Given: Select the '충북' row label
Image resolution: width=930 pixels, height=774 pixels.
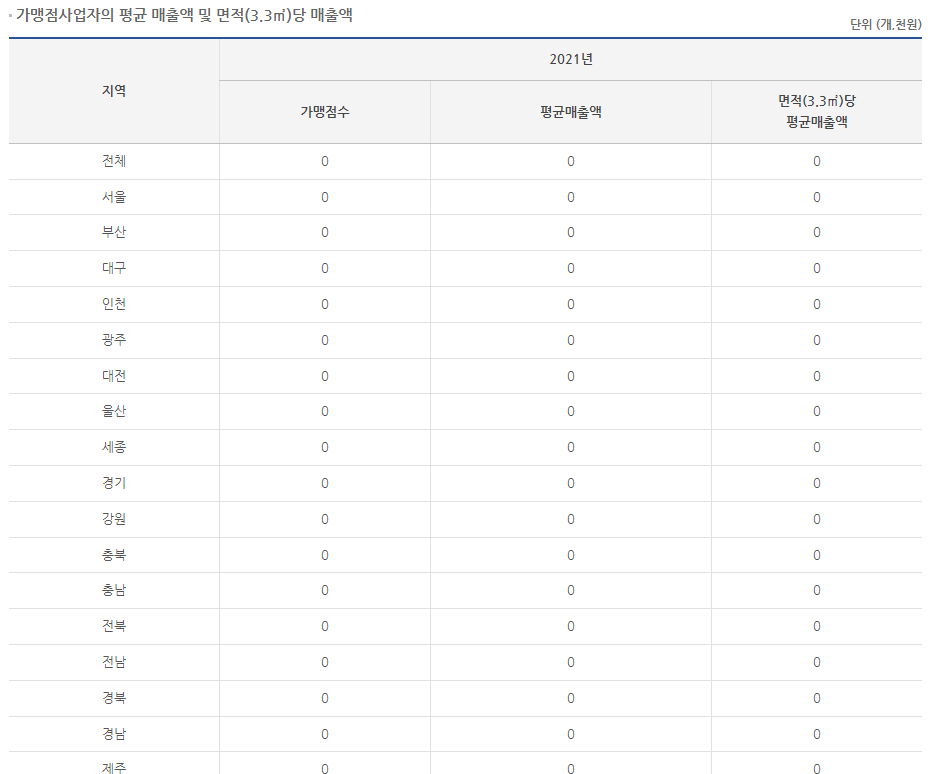Looking at the screenshot, I should point(114,555).
